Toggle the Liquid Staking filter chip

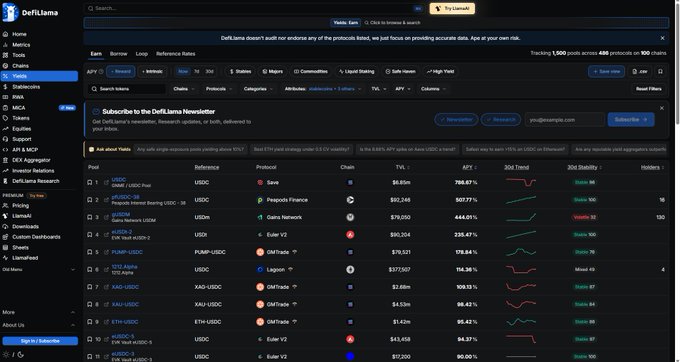click(356, 72)
